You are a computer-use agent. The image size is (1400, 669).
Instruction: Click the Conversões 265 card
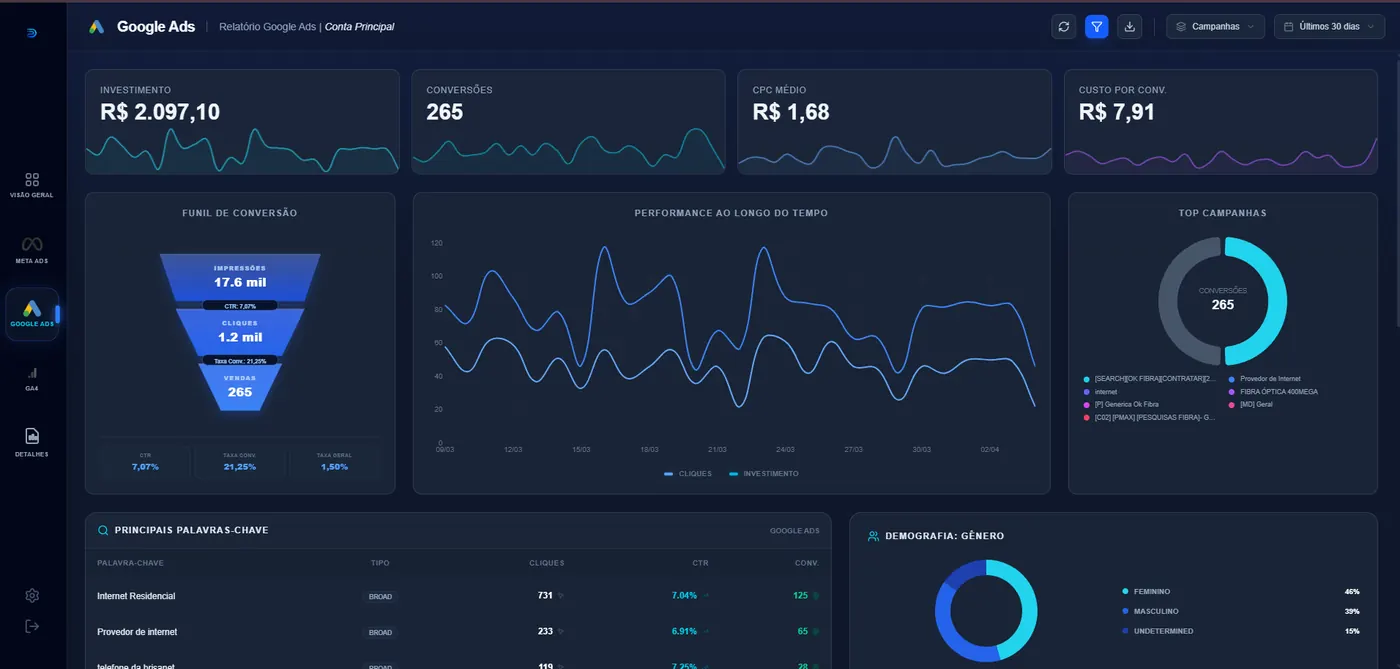pyautogui.click(x=568, y=122)
